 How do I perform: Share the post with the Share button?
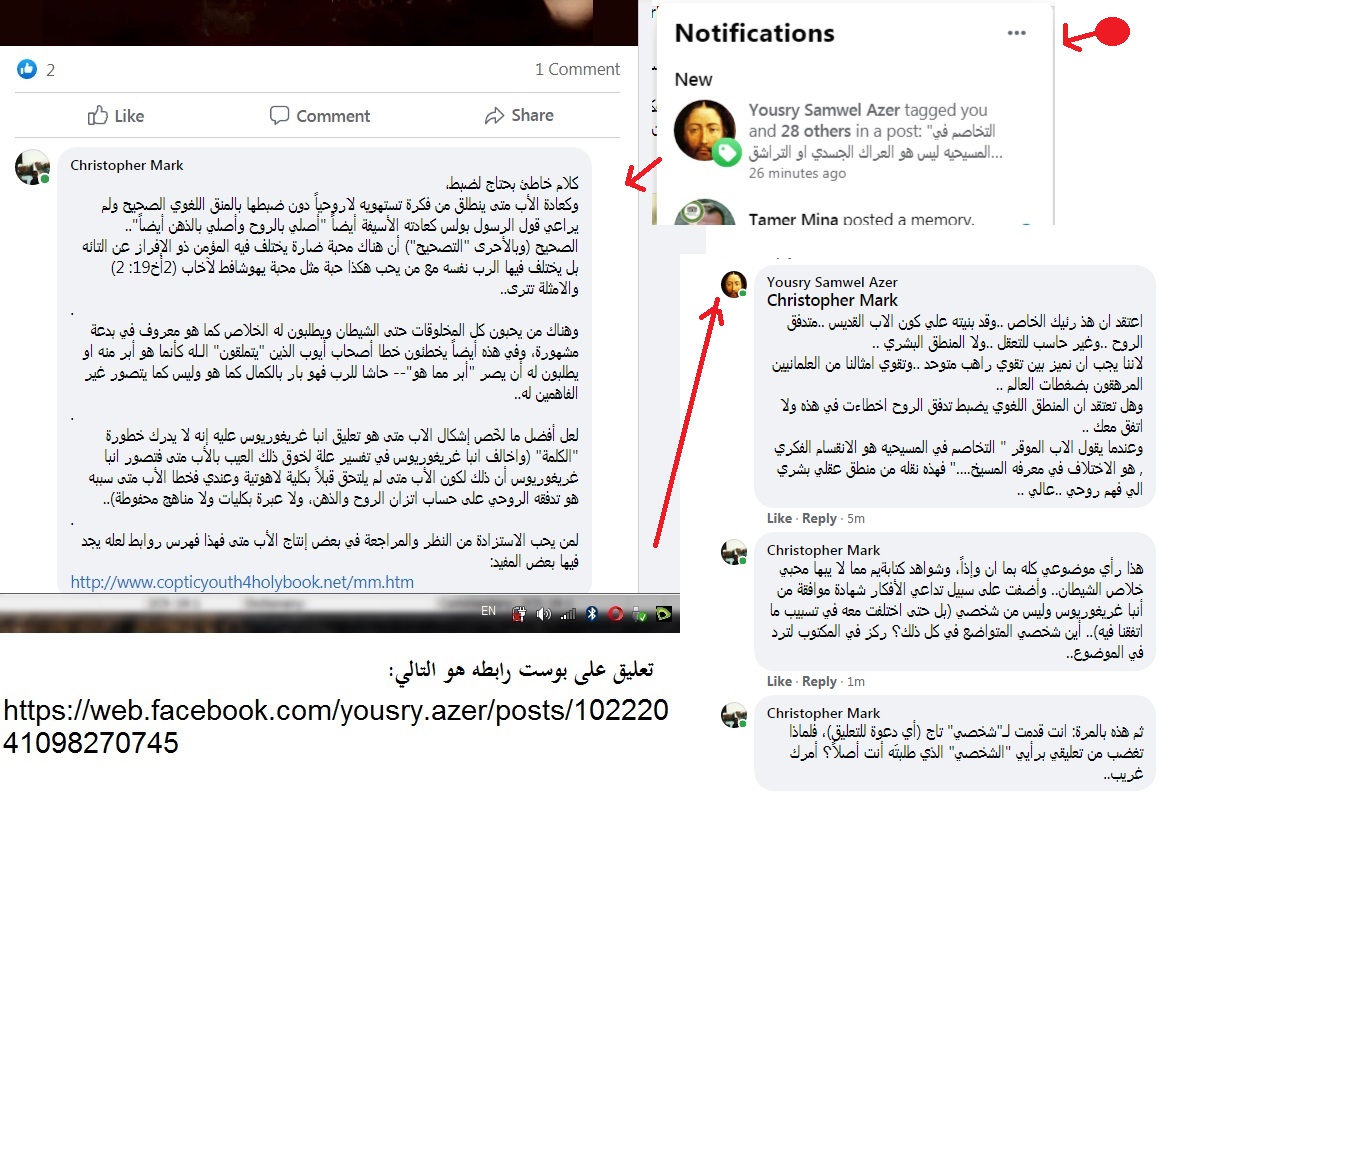click(519, 116)
